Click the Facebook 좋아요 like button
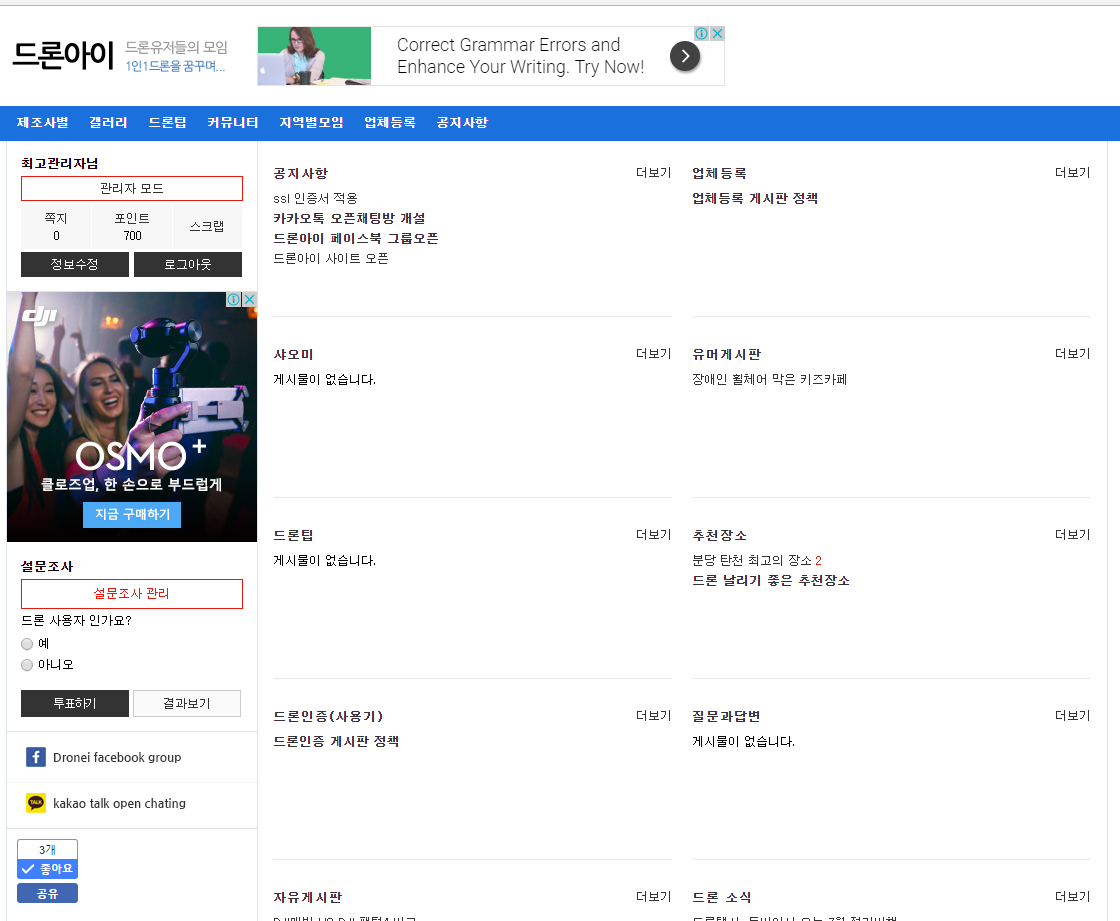 pos(47,869)
